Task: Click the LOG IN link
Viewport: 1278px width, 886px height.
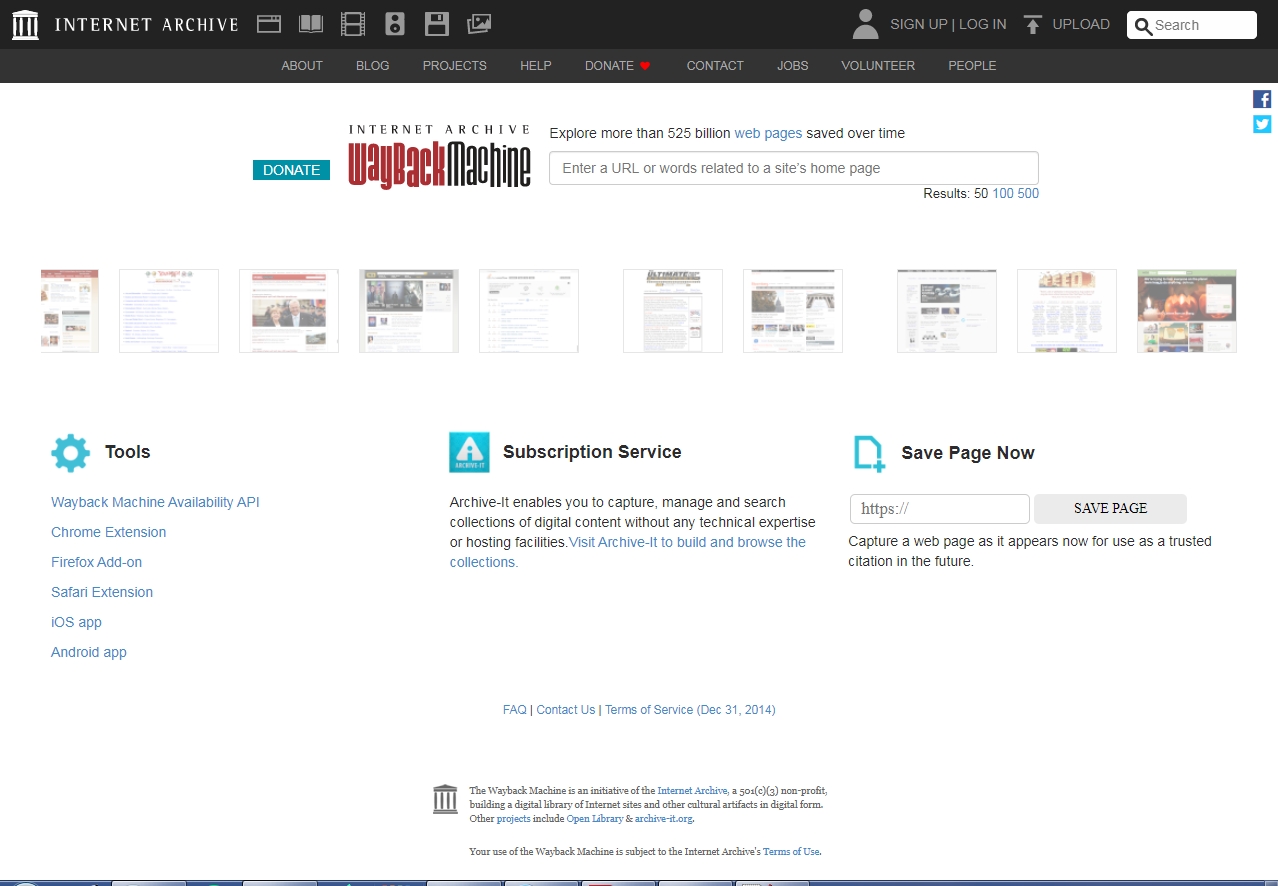Action: point(983,24)
